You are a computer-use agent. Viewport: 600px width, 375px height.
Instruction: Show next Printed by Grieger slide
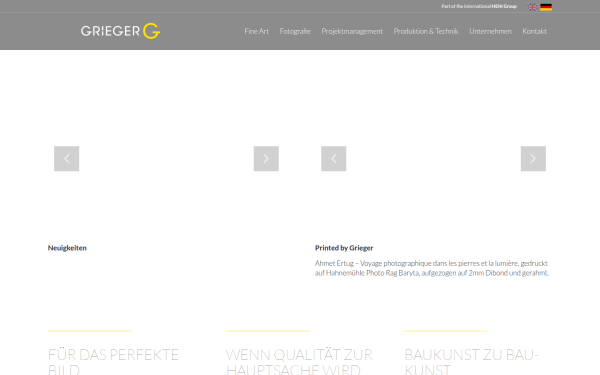[533, 158]
